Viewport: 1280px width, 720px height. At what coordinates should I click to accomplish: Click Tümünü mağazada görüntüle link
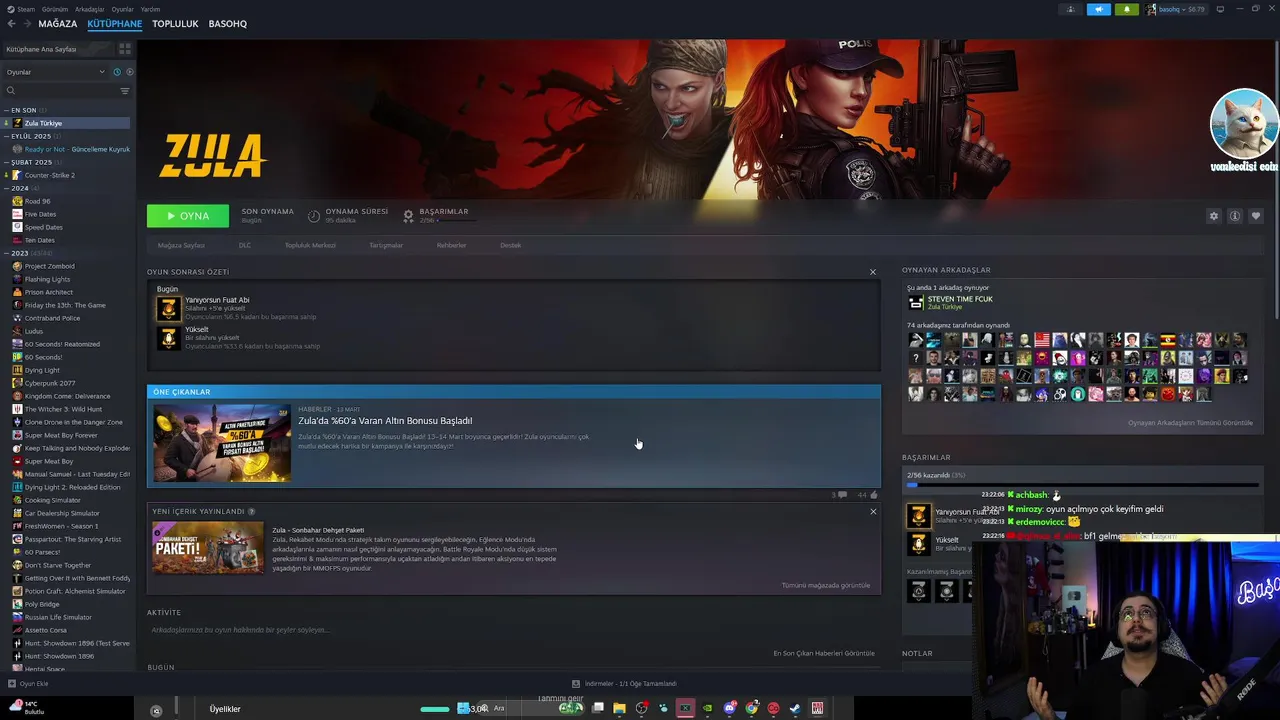coord(825,585)
